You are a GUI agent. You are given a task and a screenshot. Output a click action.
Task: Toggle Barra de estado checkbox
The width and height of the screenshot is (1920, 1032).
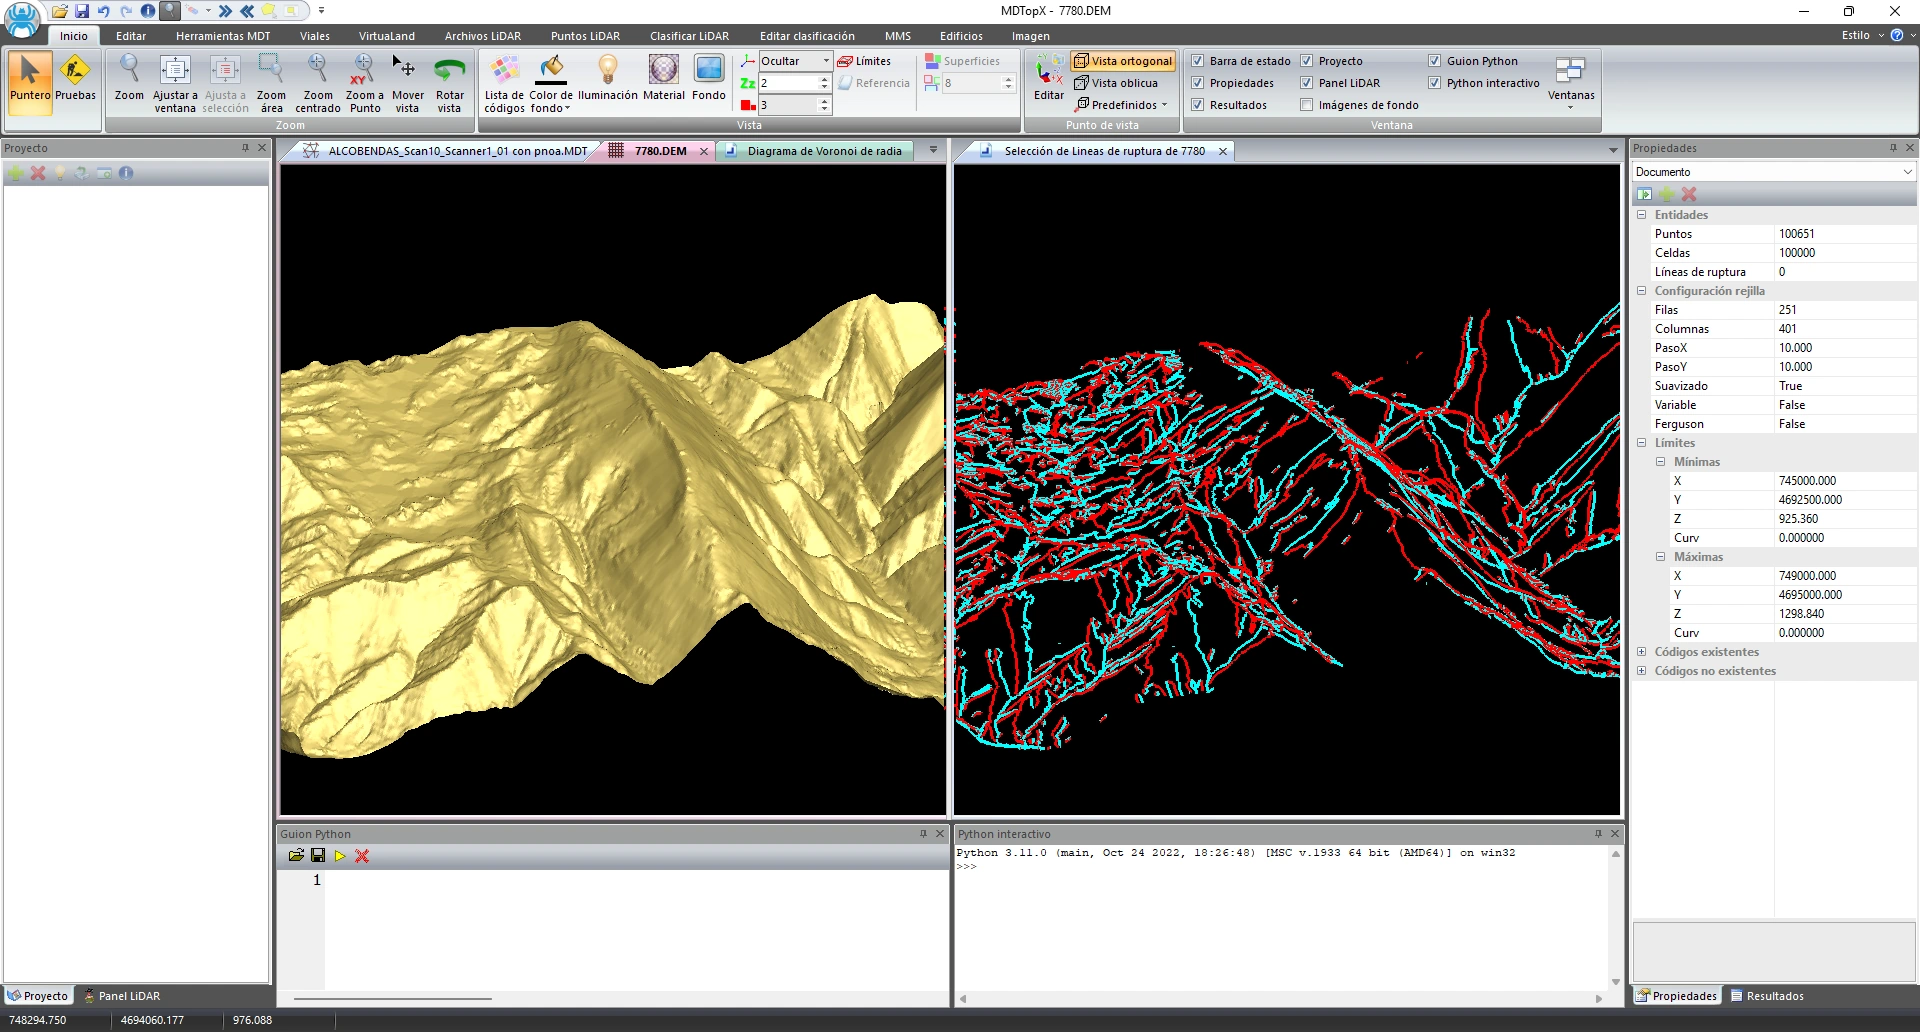click(1197, 61)
